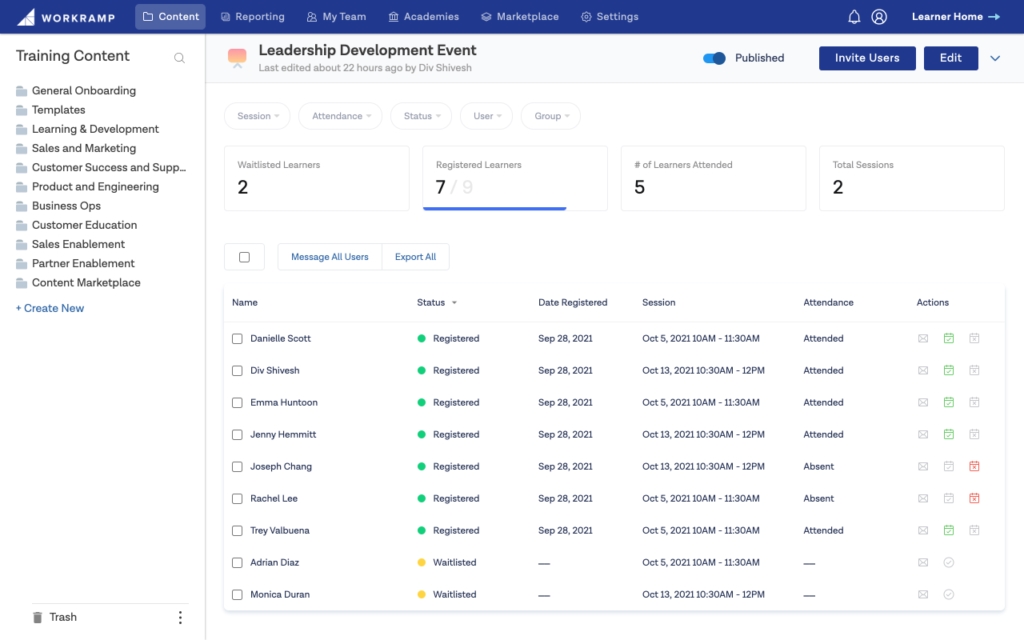Image resolution: width=1024 pixels, height=640 pixels.
Task: Select Div Shivesh row checkbox
Action: 237,371
